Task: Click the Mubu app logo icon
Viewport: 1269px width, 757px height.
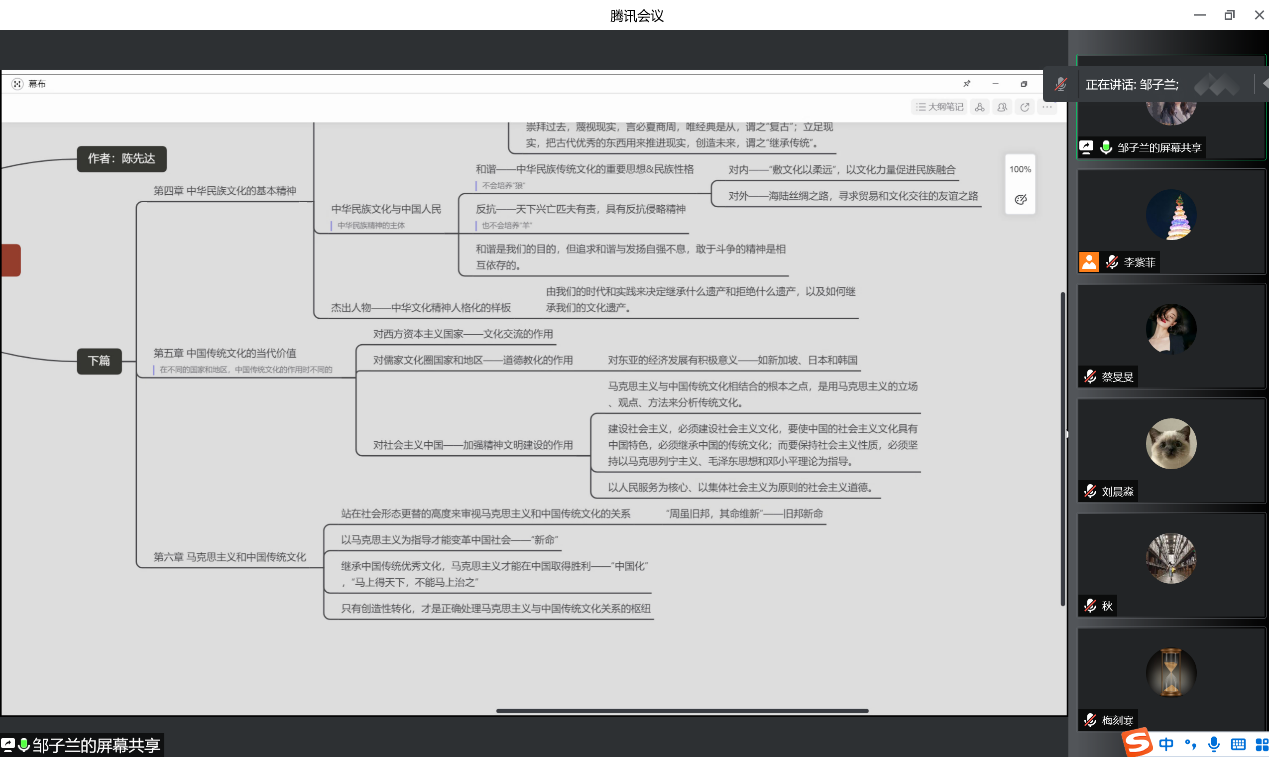Action: 17,84
